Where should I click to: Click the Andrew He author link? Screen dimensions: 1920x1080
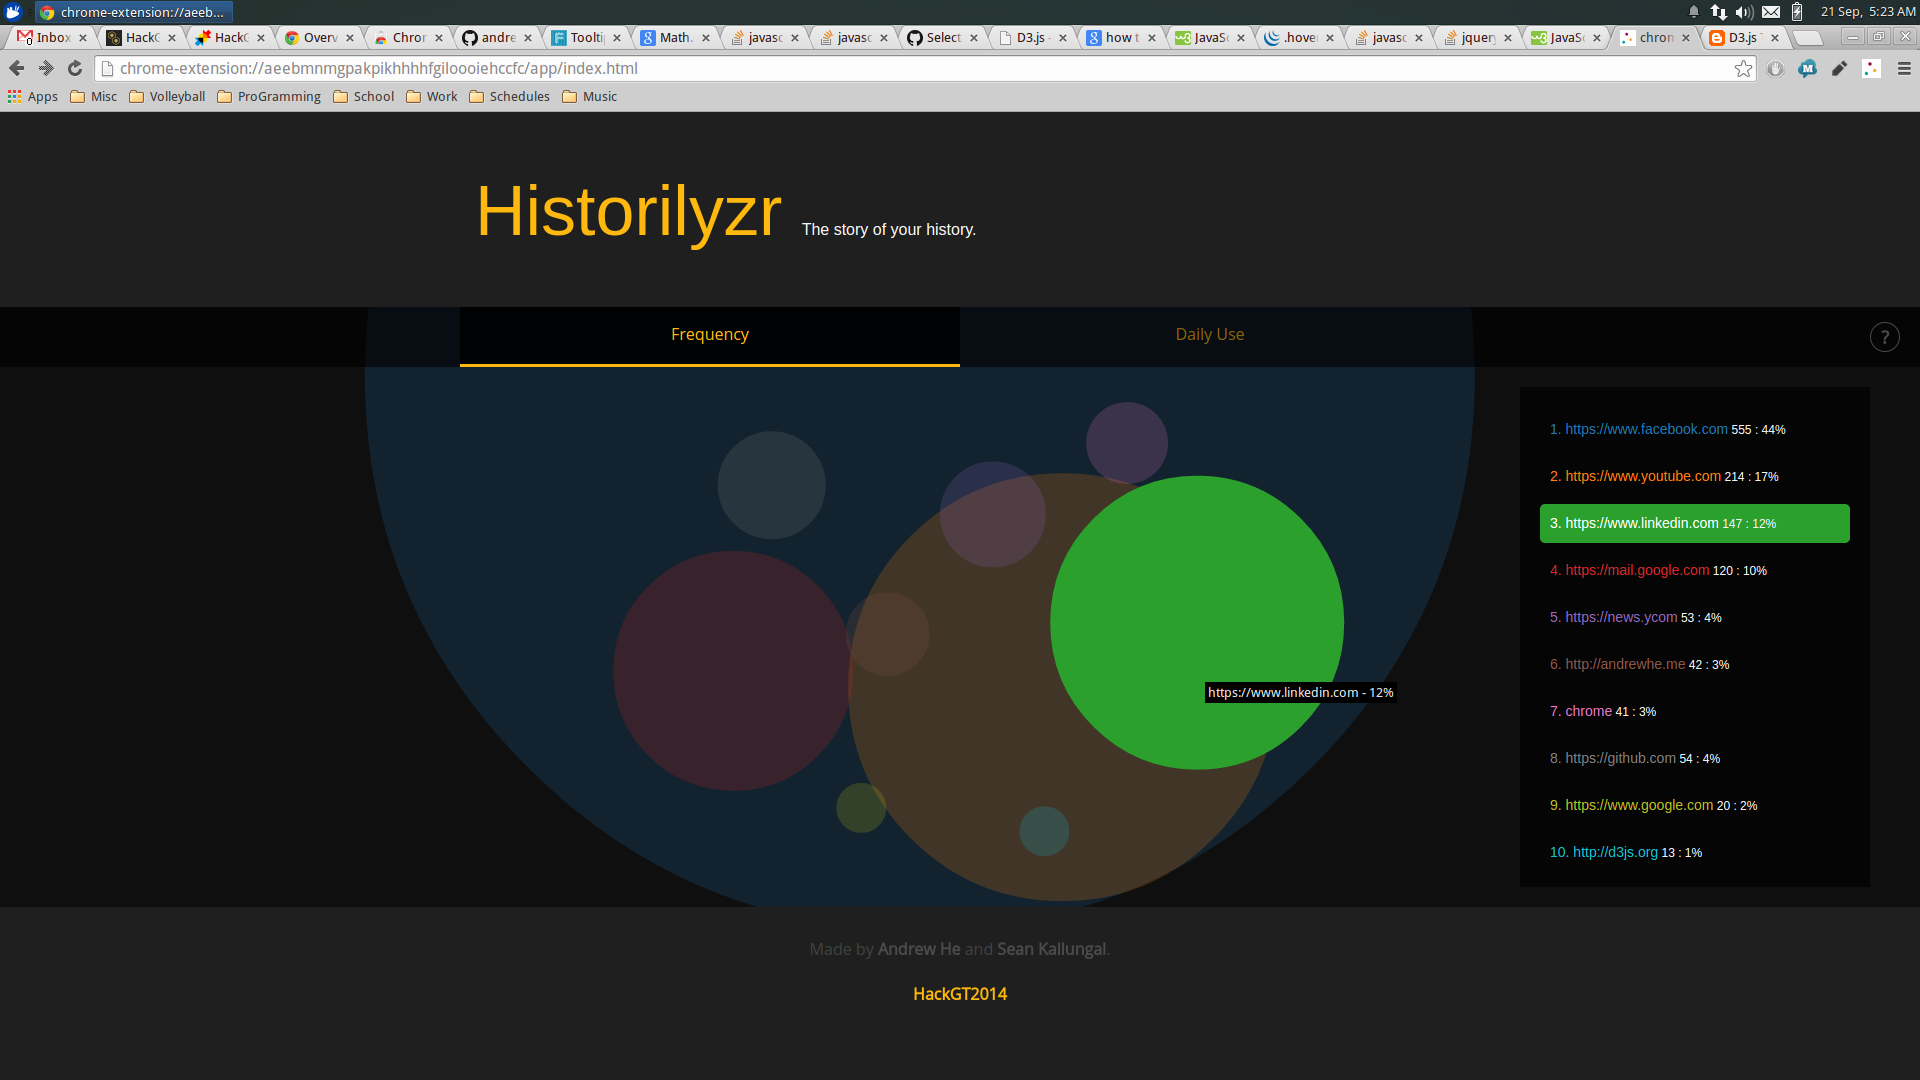tap(918, 948)
